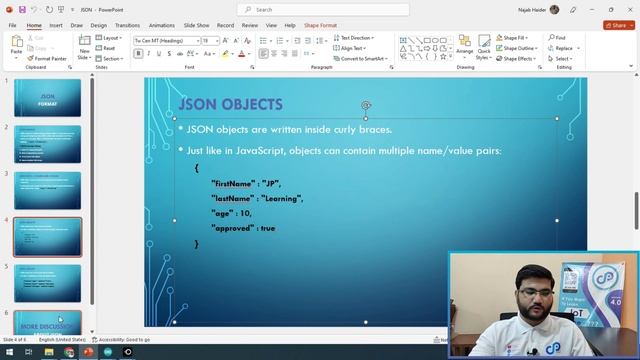Apply the red font color
The image size is (640, 360).
click(242, 53)
